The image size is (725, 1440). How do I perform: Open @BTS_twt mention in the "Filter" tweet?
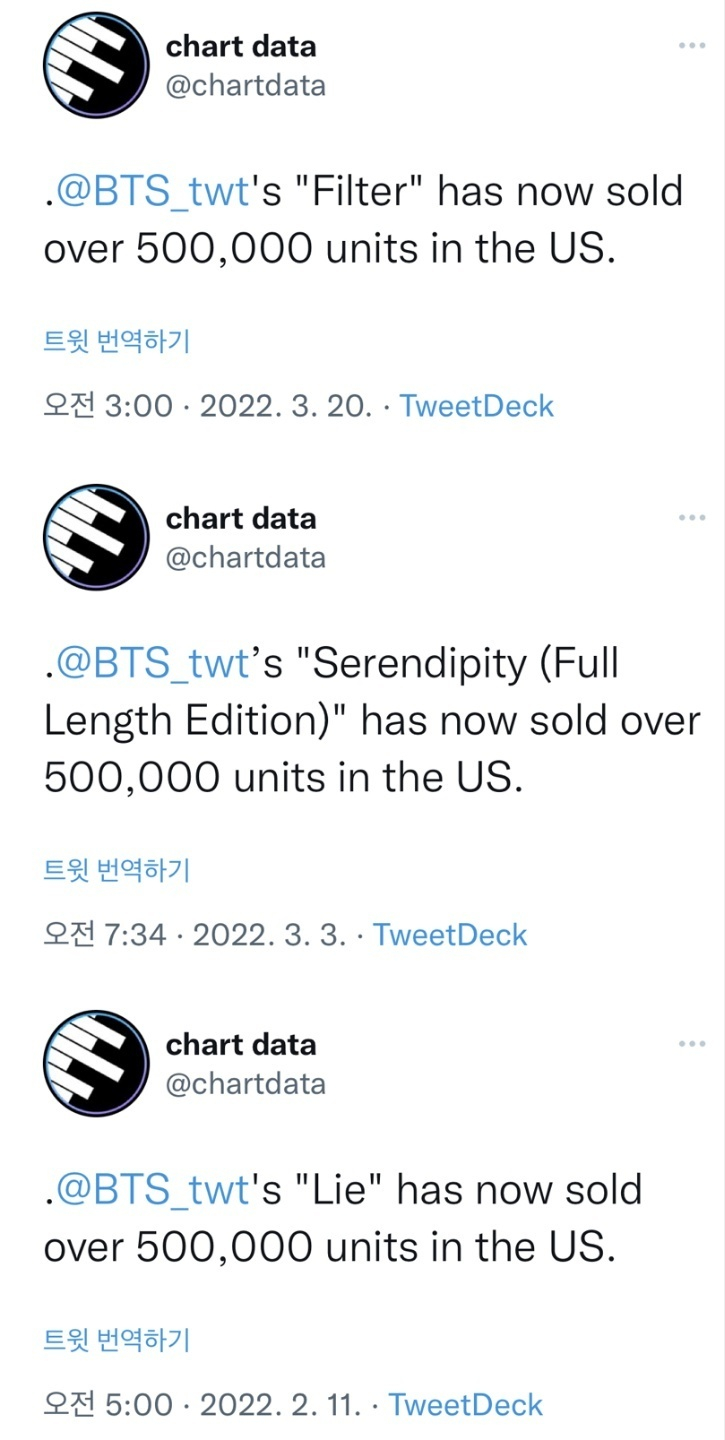coord(150,191)
